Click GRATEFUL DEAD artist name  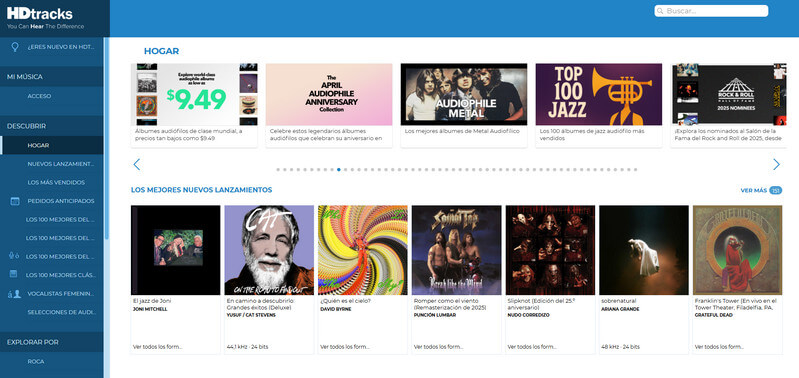tap(713, 315)
